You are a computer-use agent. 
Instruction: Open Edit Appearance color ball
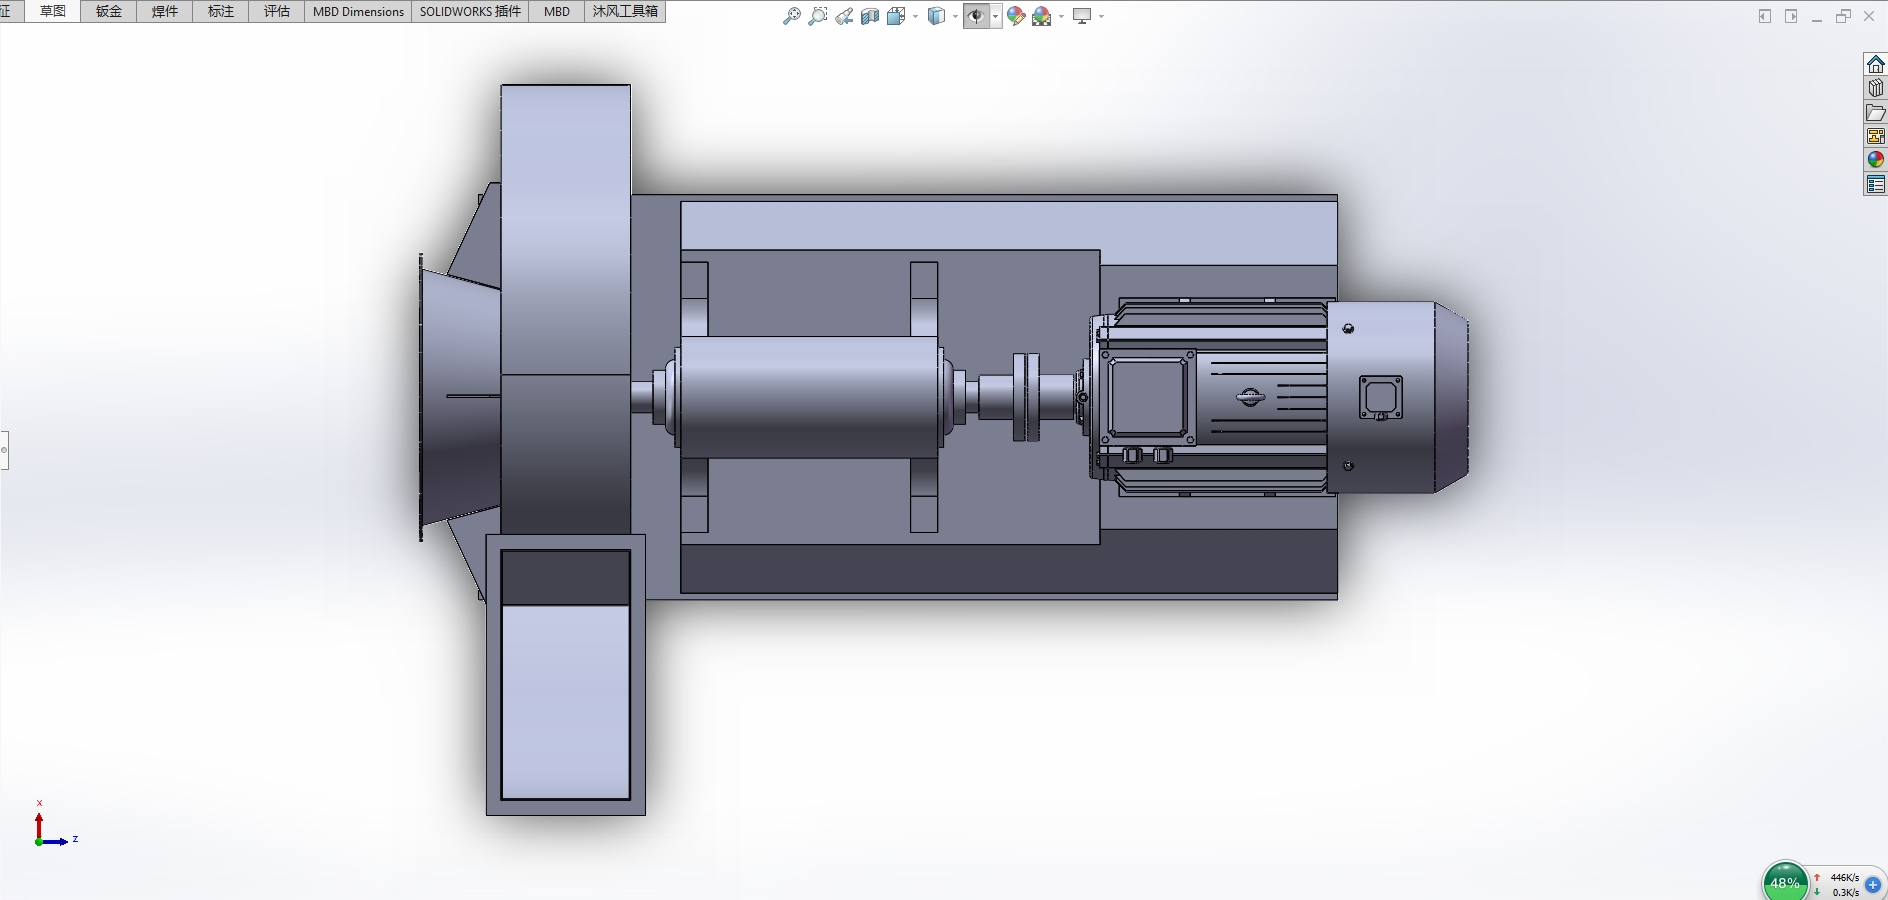[x=1016, y=16]
